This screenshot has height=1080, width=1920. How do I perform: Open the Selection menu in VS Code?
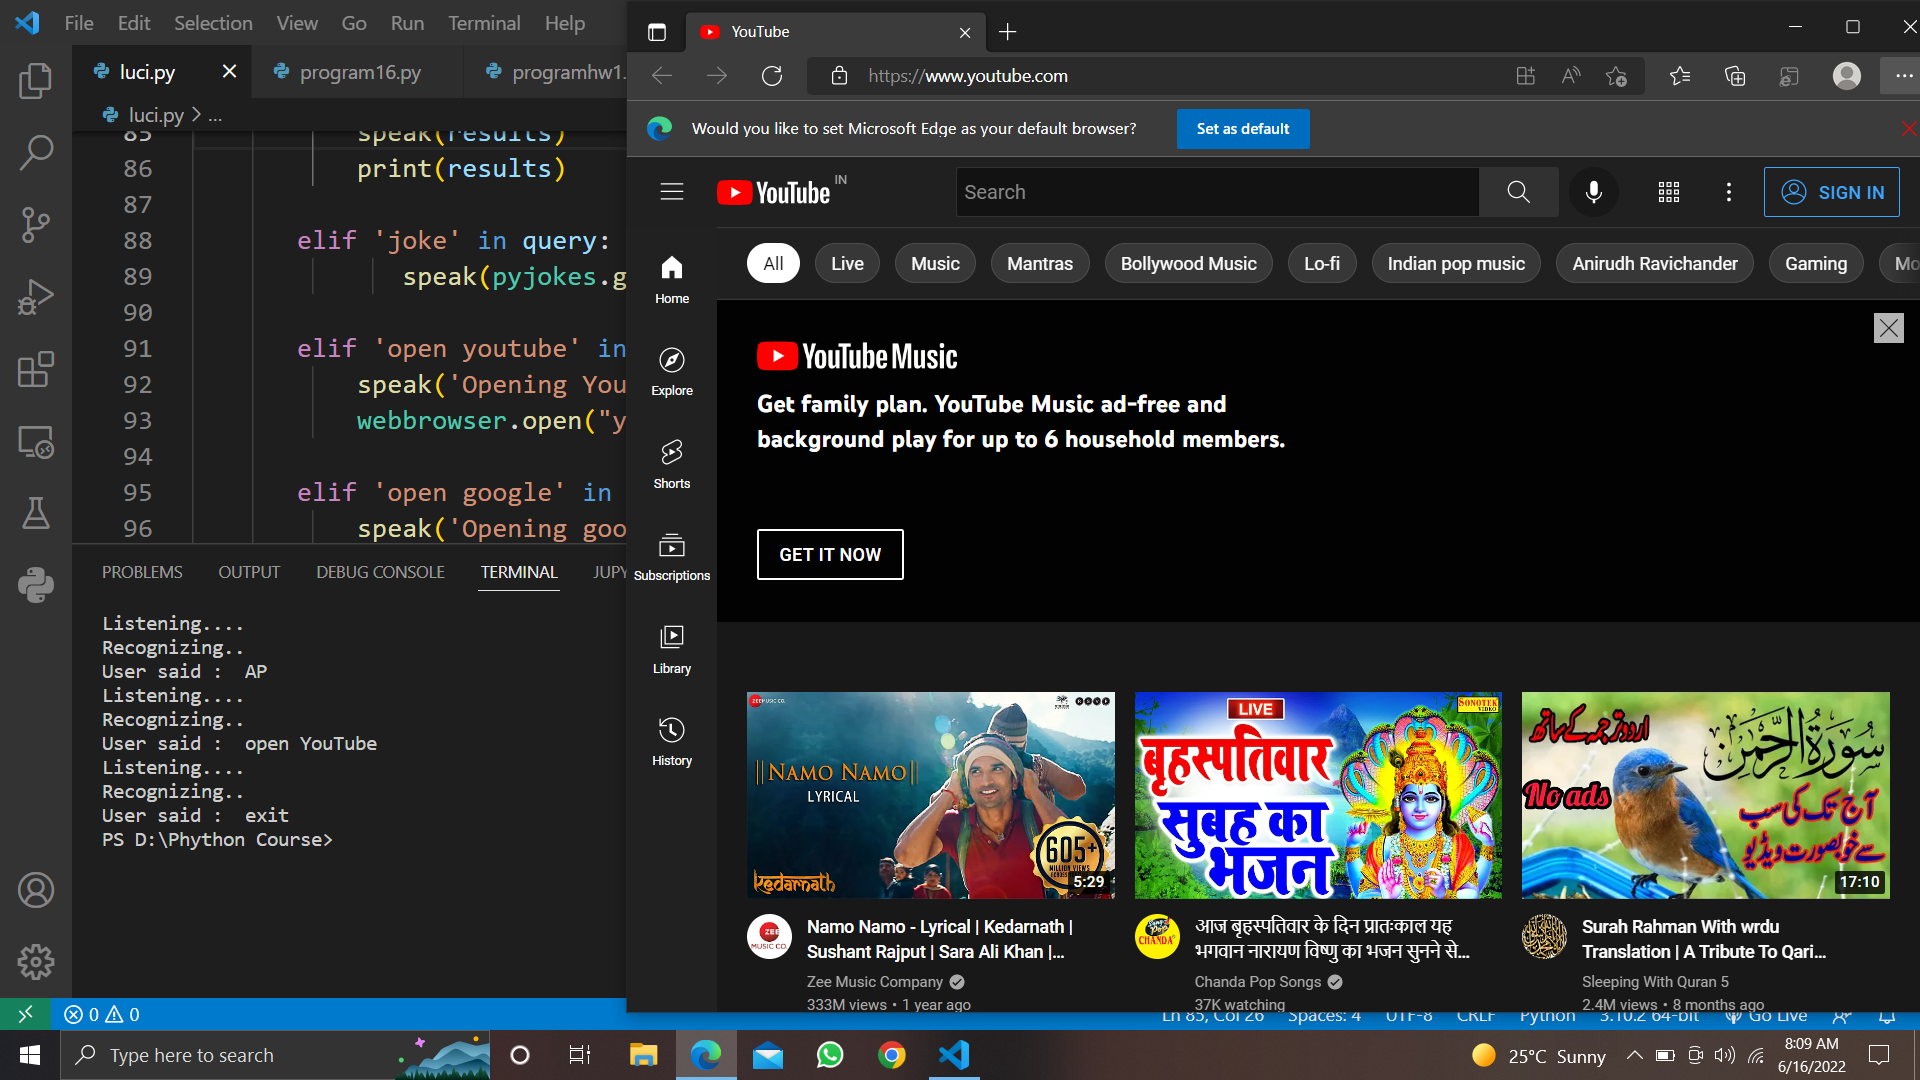[213, 23]
